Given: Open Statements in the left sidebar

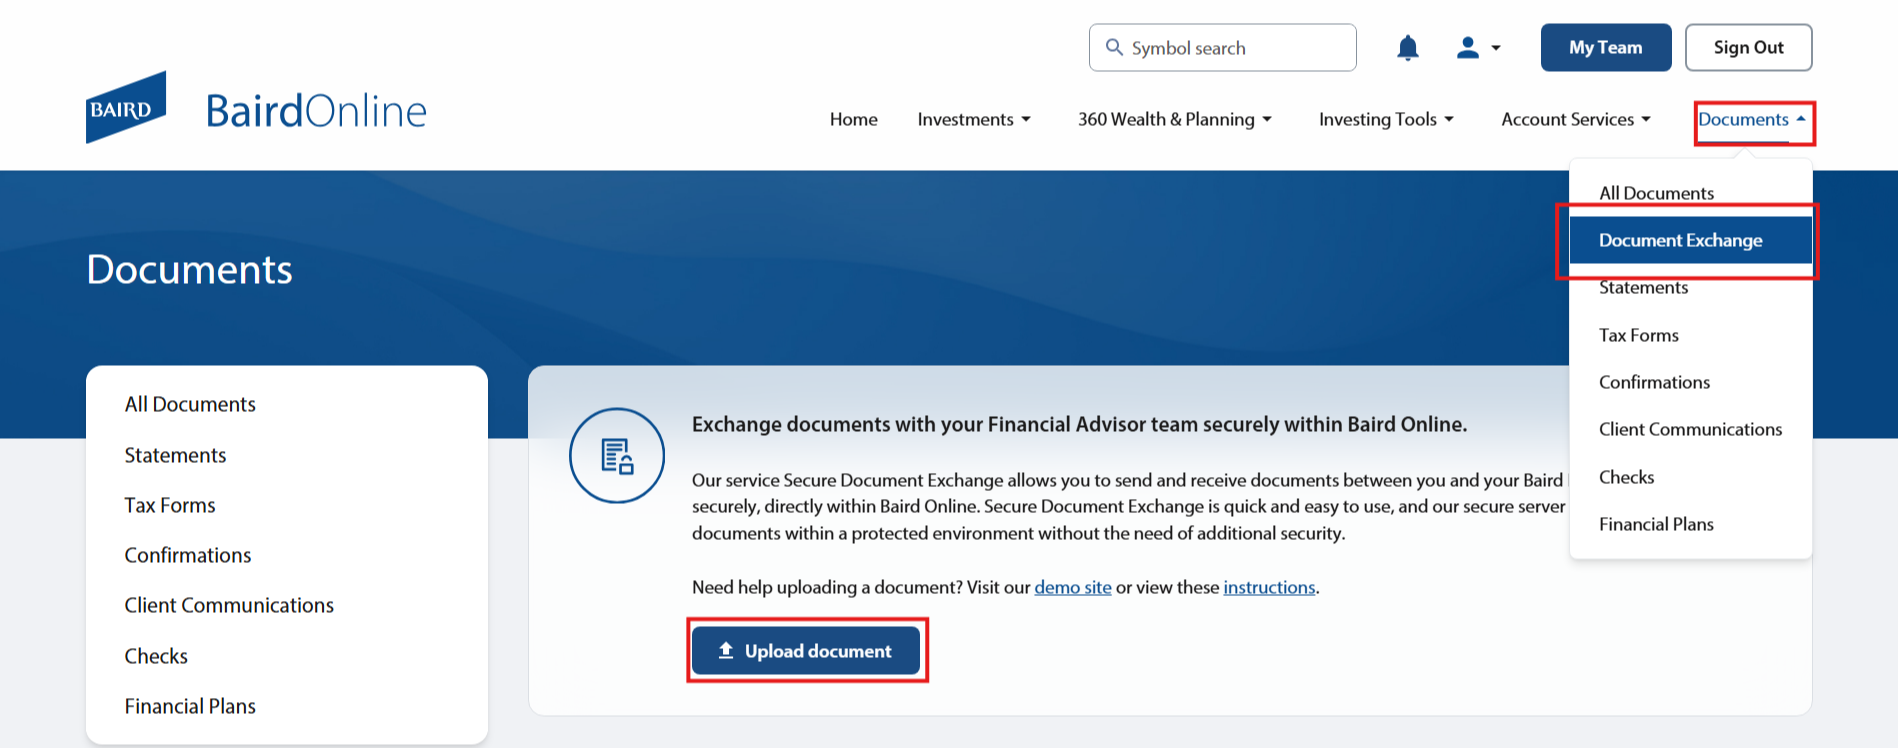Looking at the screenshot, I should coord(175,455).
